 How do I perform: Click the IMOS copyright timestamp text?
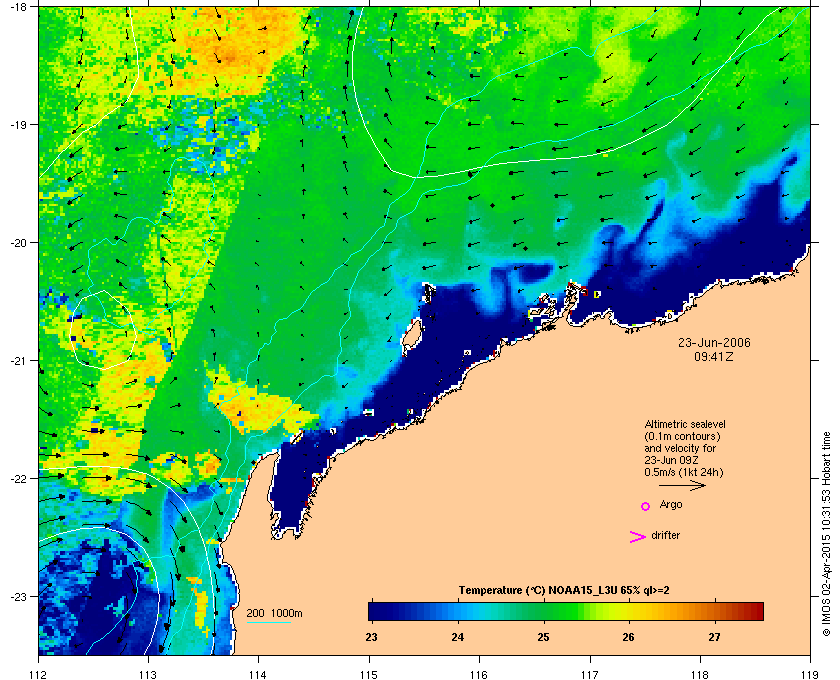pyautogui.click(x=826, y=534)
